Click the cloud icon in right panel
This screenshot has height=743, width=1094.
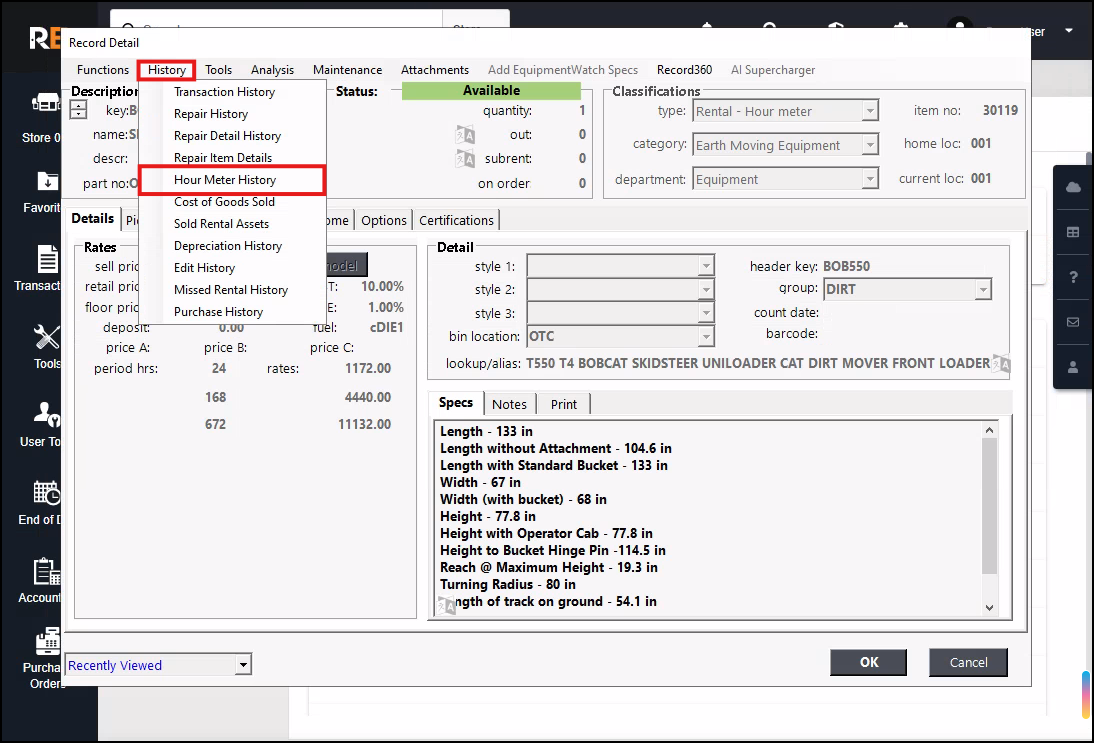[x=1073, y=188]
